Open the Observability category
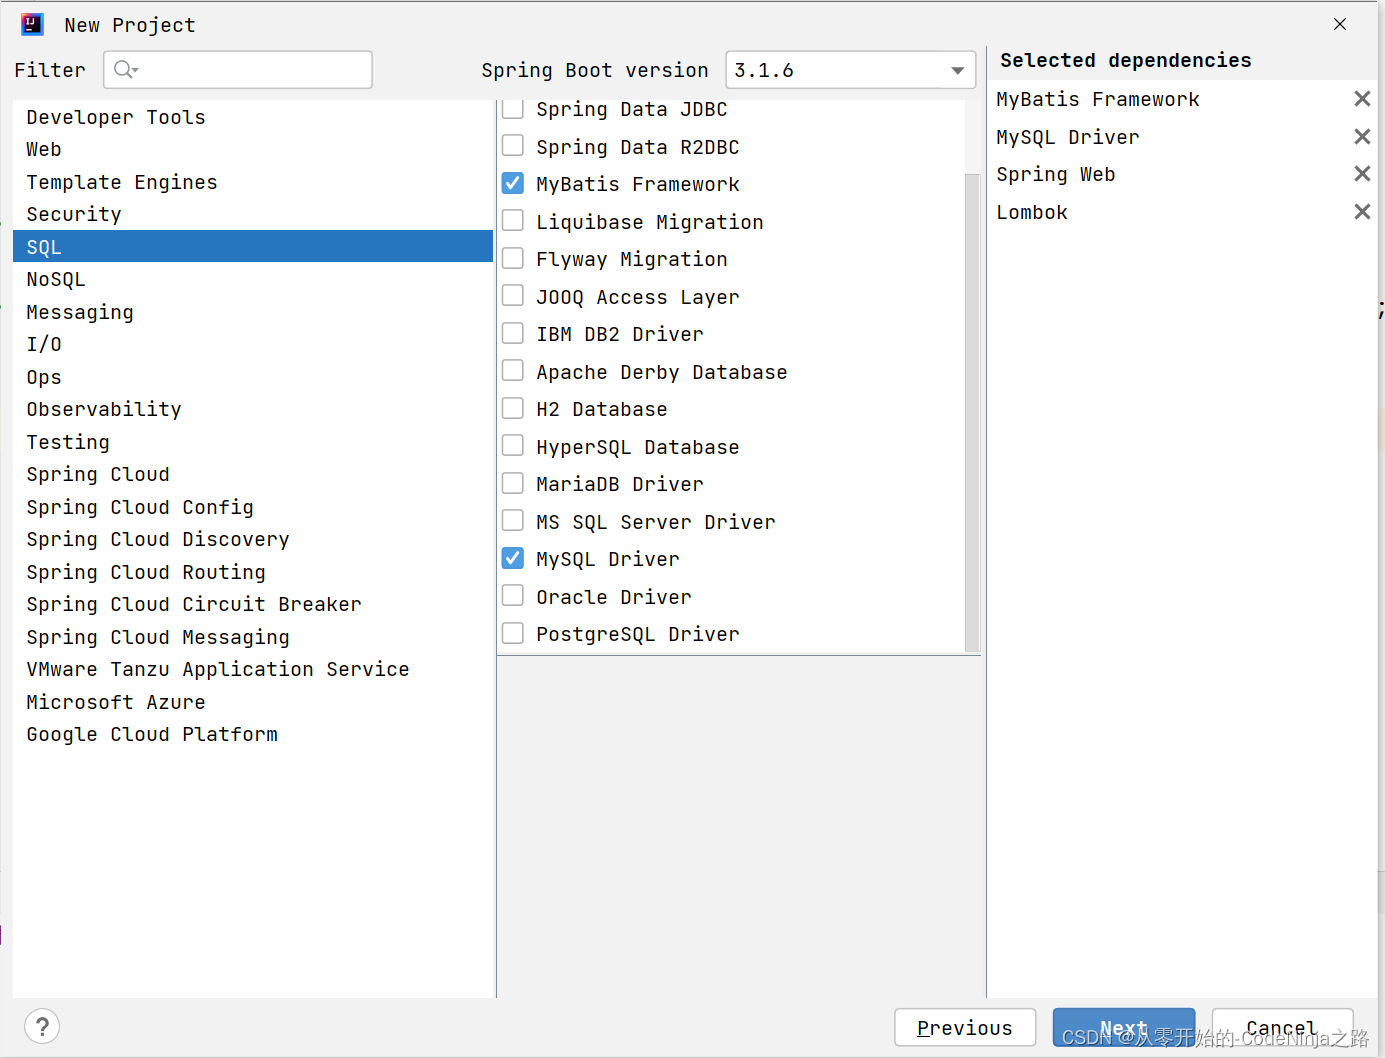This screenshot has width=1385, height=1058. click(253, 409)
